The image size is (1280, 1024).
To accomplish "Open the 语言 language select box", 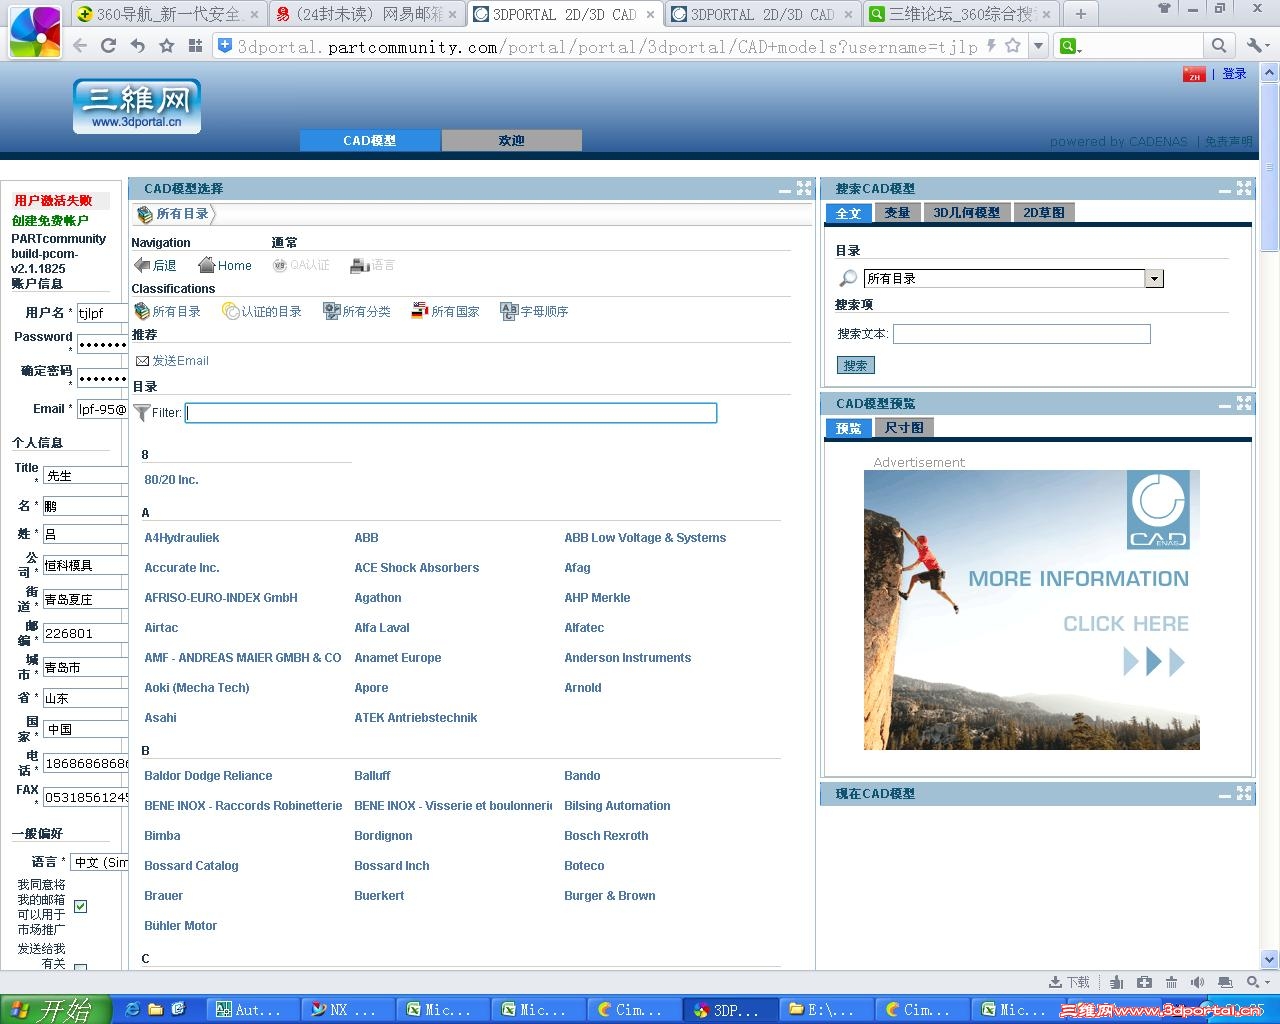I will click(99, 862).
